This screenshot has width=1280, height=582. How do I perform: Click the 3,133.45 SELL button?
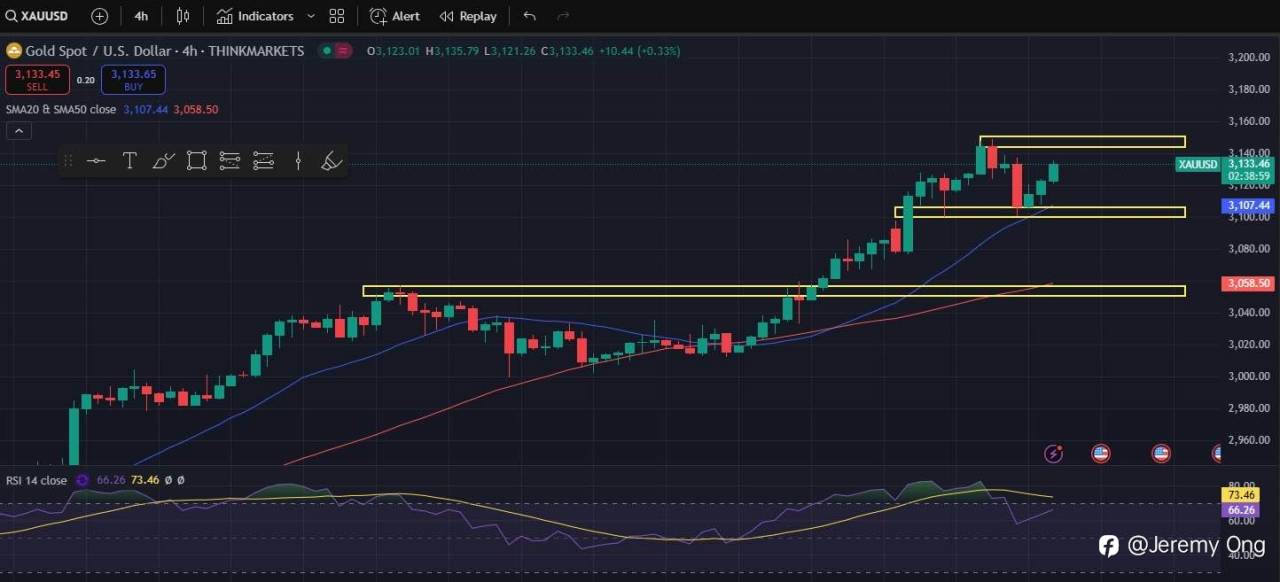37,79
